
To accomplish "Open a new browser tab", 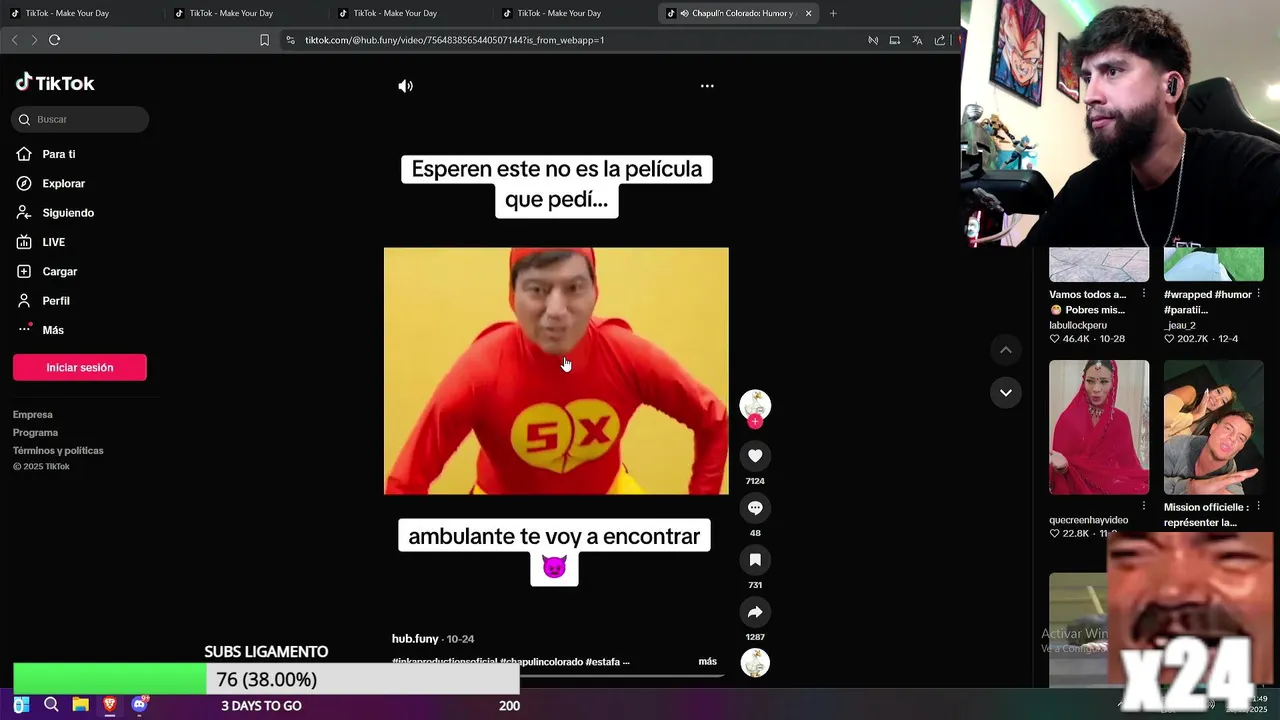I will [x=833, y=13].
